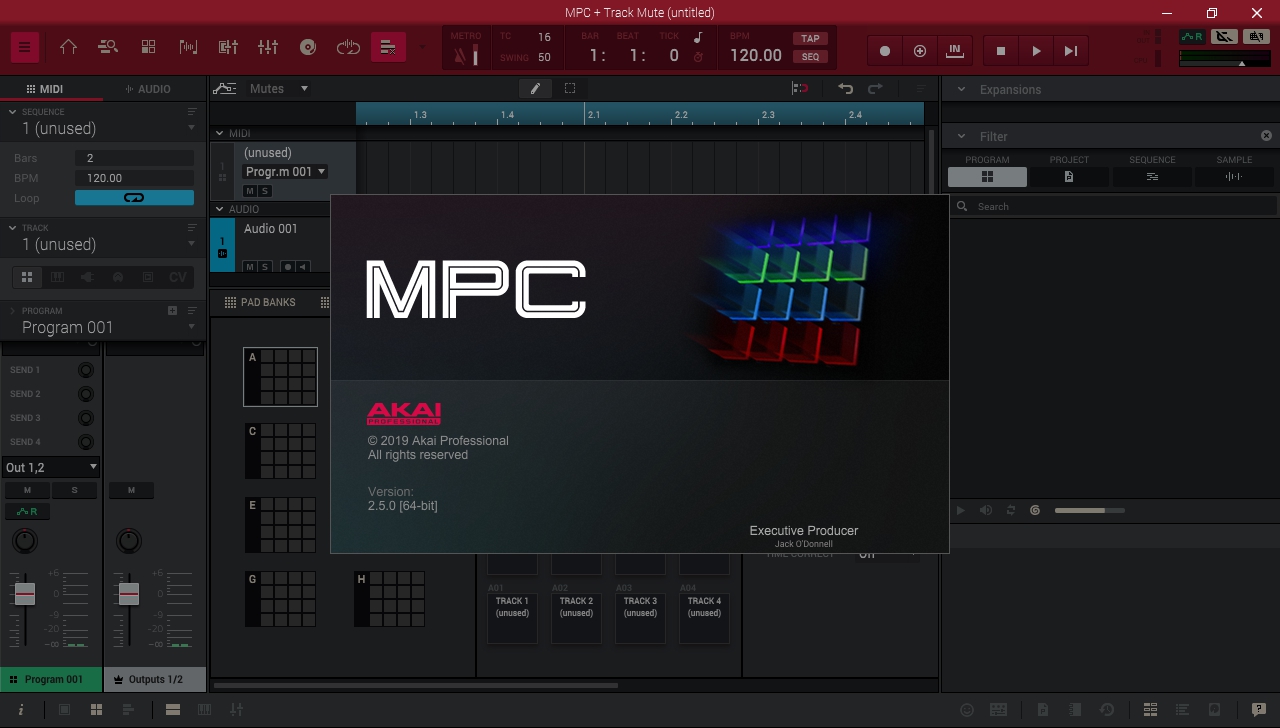Image resolution: width=1280 pixels, height=728 pixels.
Task: Open the Out 1,2 output dropdown
Action: click(51, 467)
